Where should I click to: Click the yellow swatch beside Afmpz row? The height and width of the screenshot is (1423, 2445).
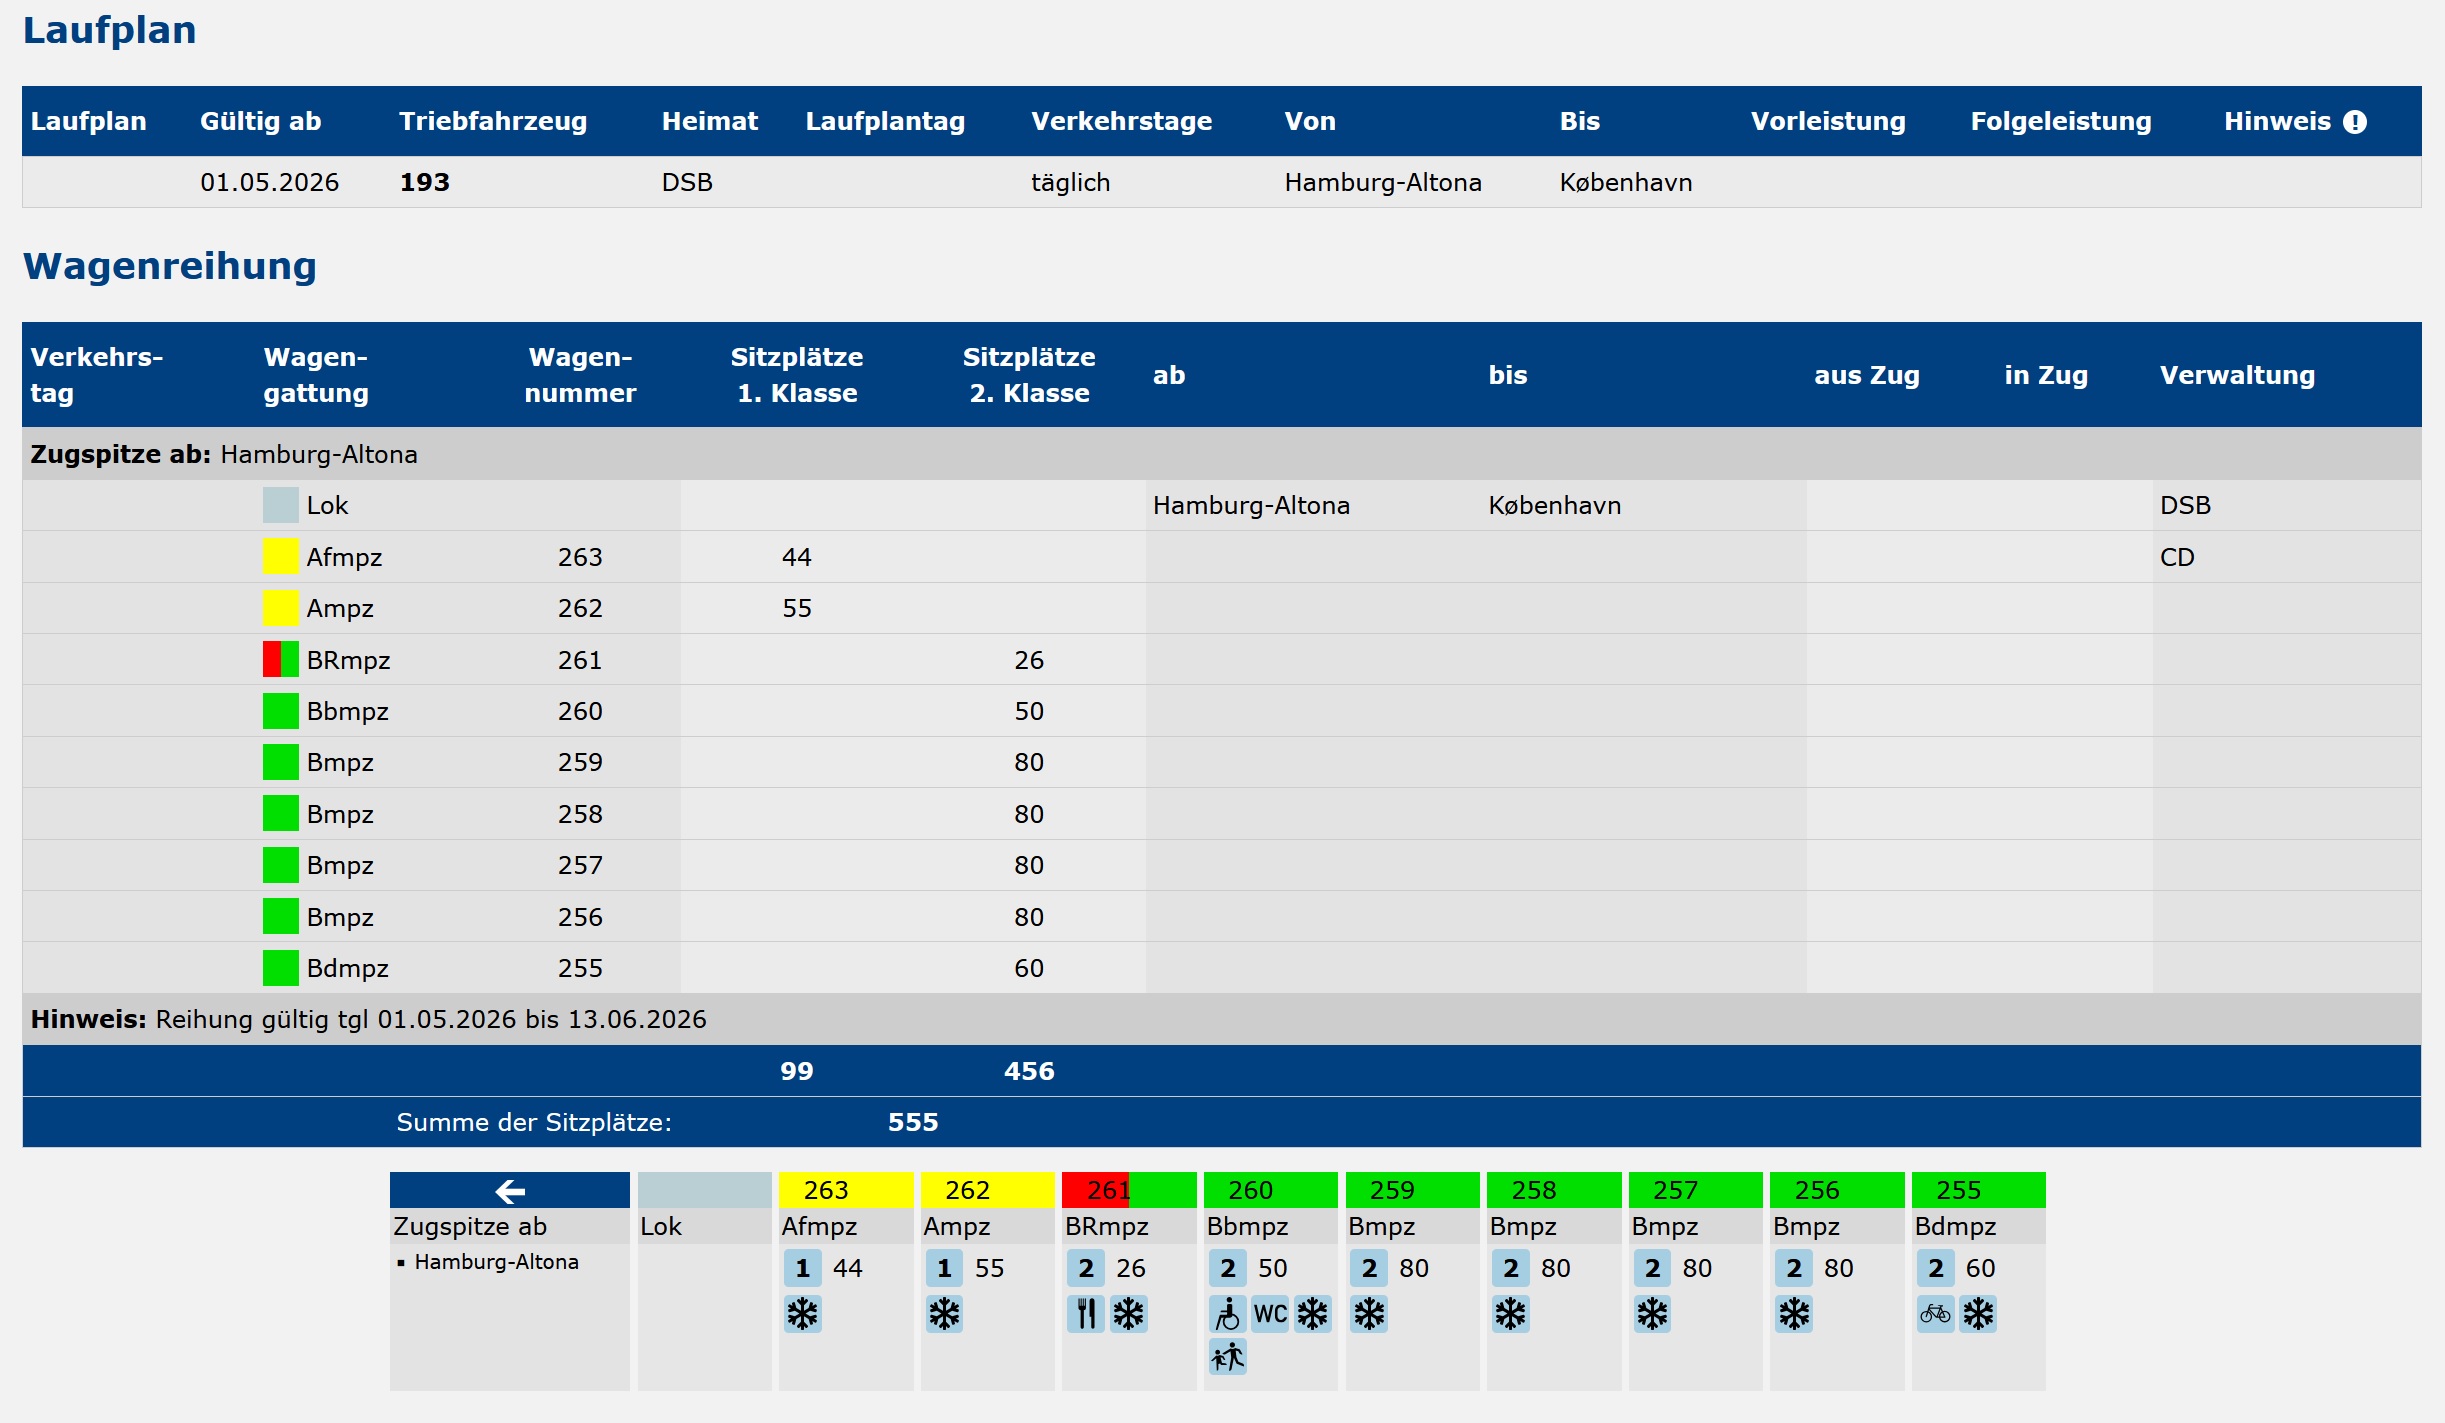pos(281,557)
